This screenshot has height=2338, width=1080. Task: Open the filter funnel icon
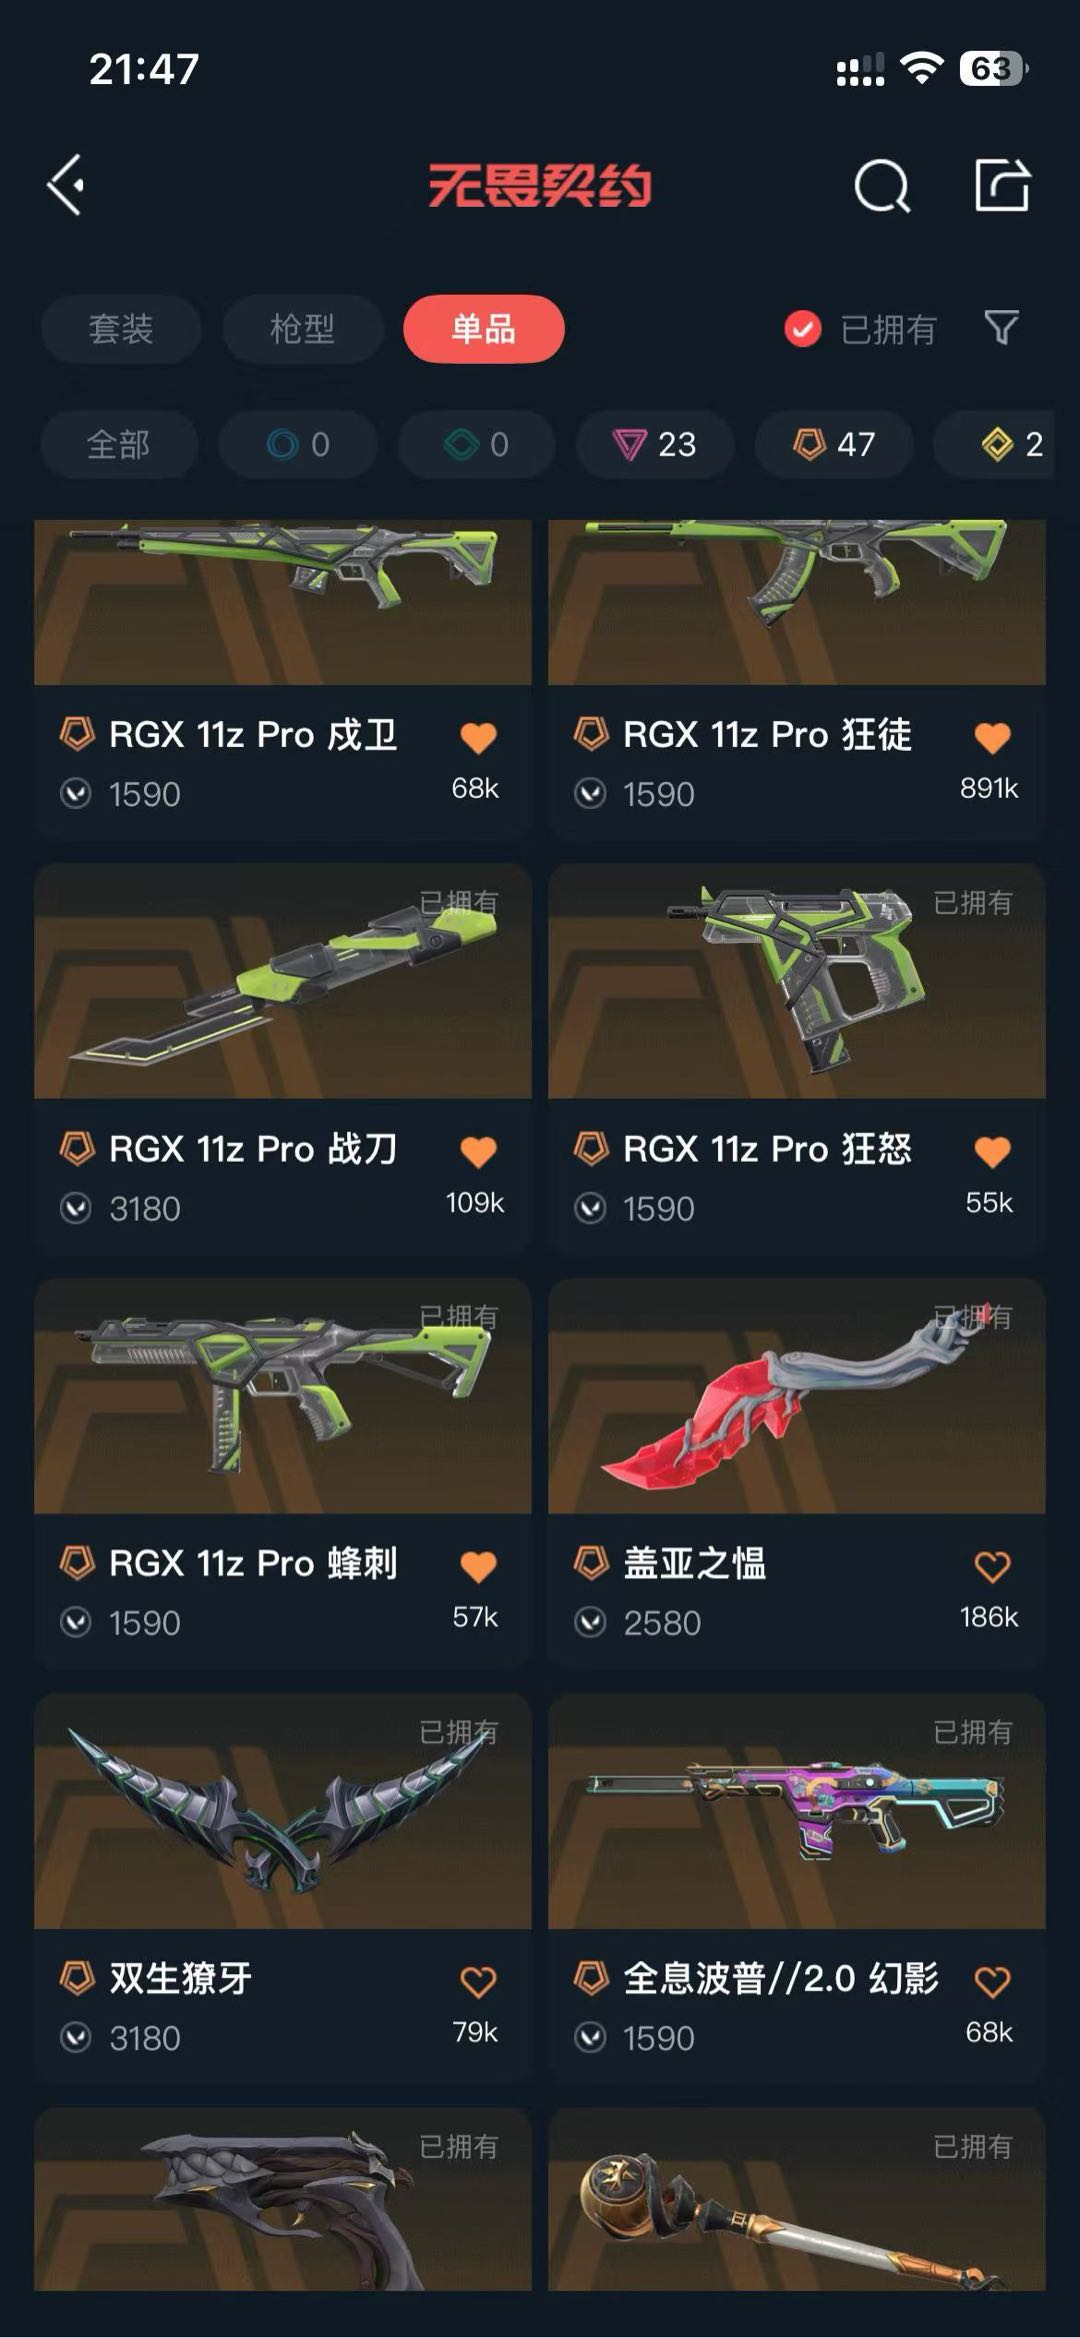pos(1001,327)
